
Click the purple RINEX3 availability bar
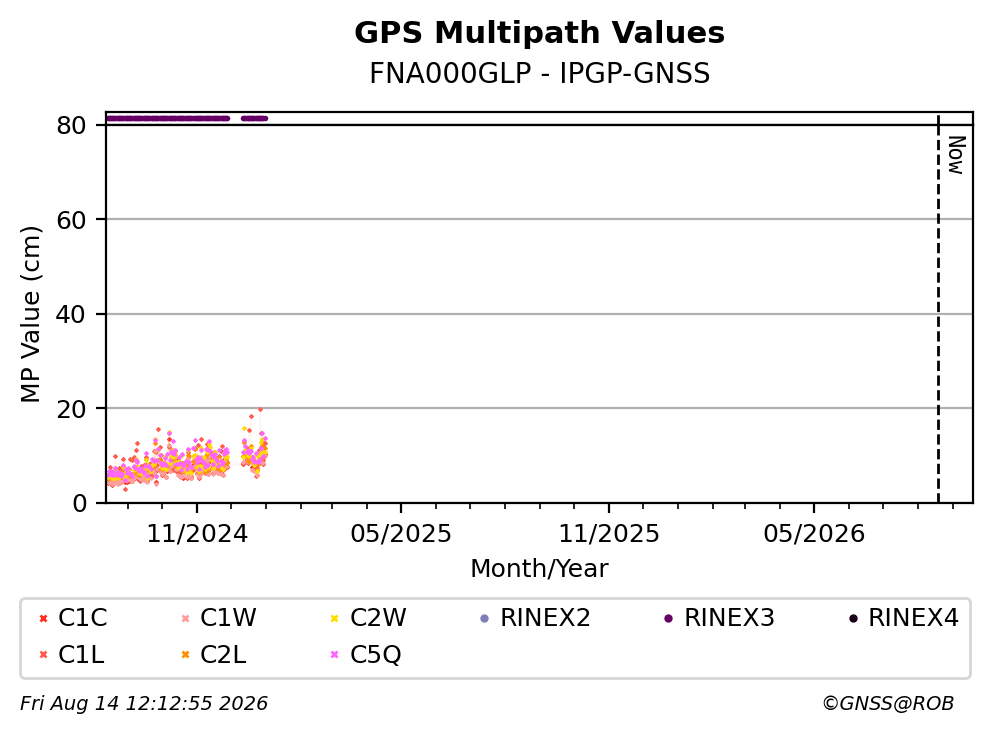[x=168, y=118]
